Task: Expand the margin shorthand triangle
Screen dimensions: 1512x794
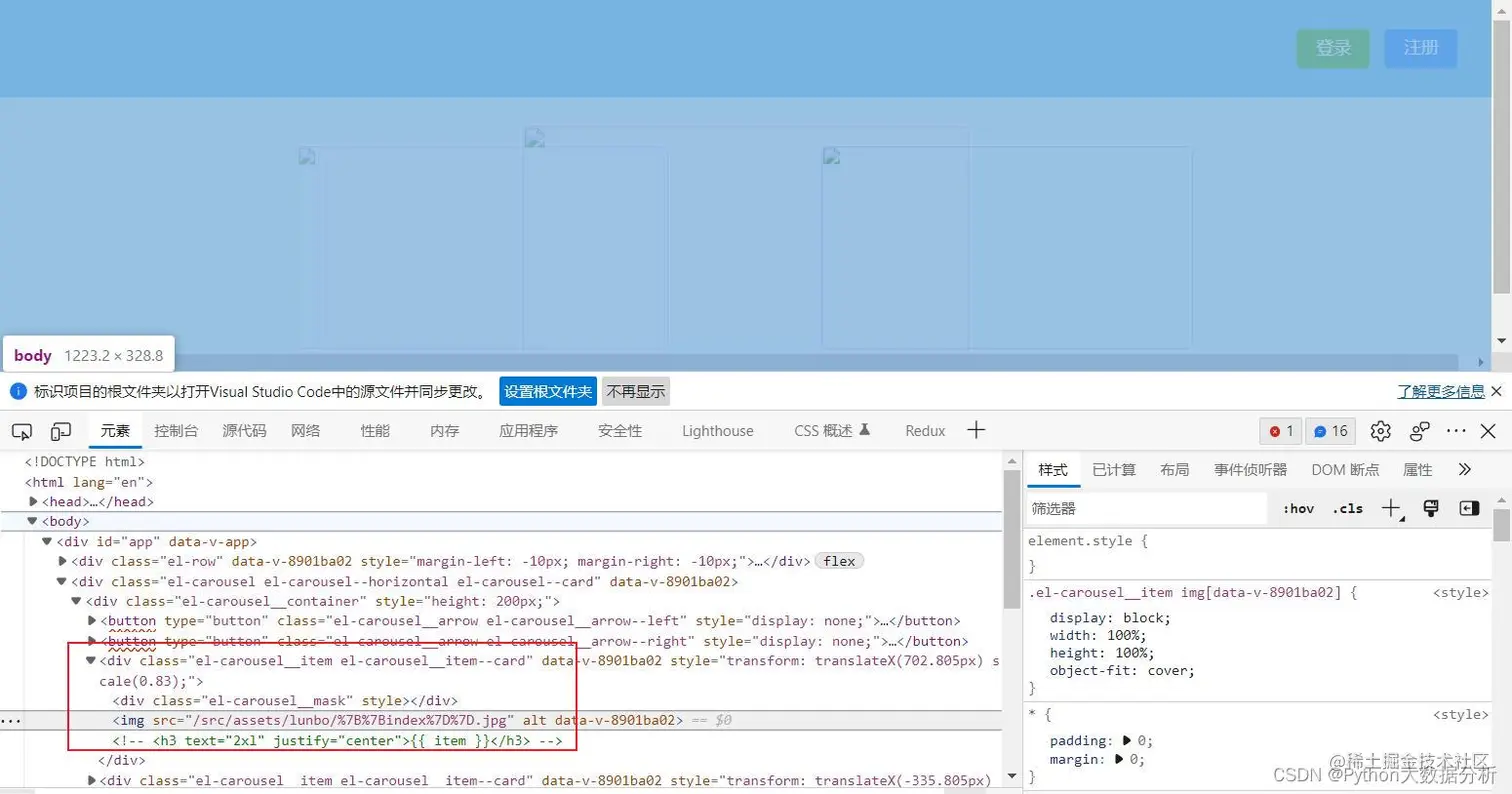Action: [x=1119, y=759]
